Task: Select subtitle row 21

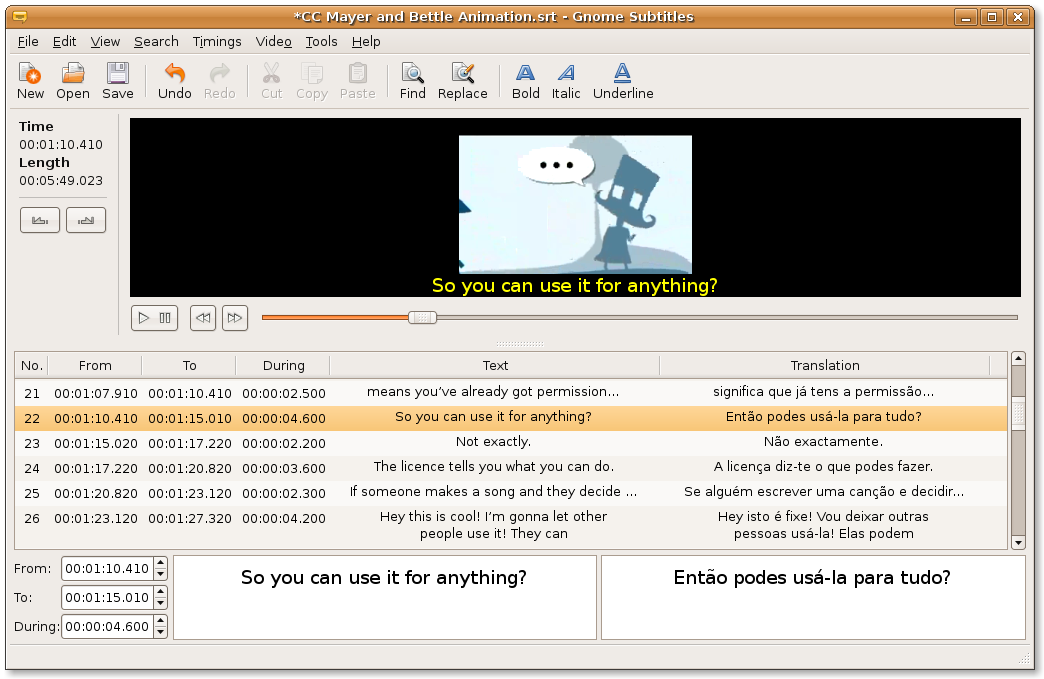Action: 511,393
